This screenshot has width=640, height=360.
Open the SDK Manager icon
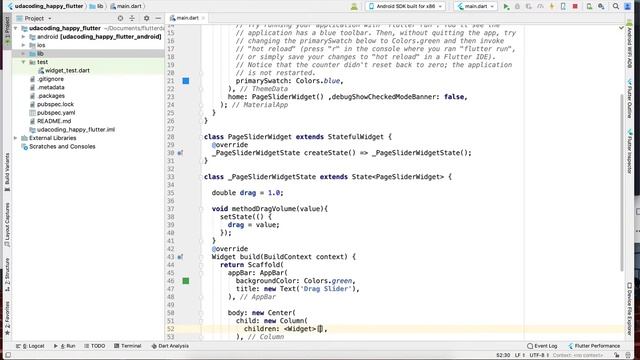pos(601,6)
